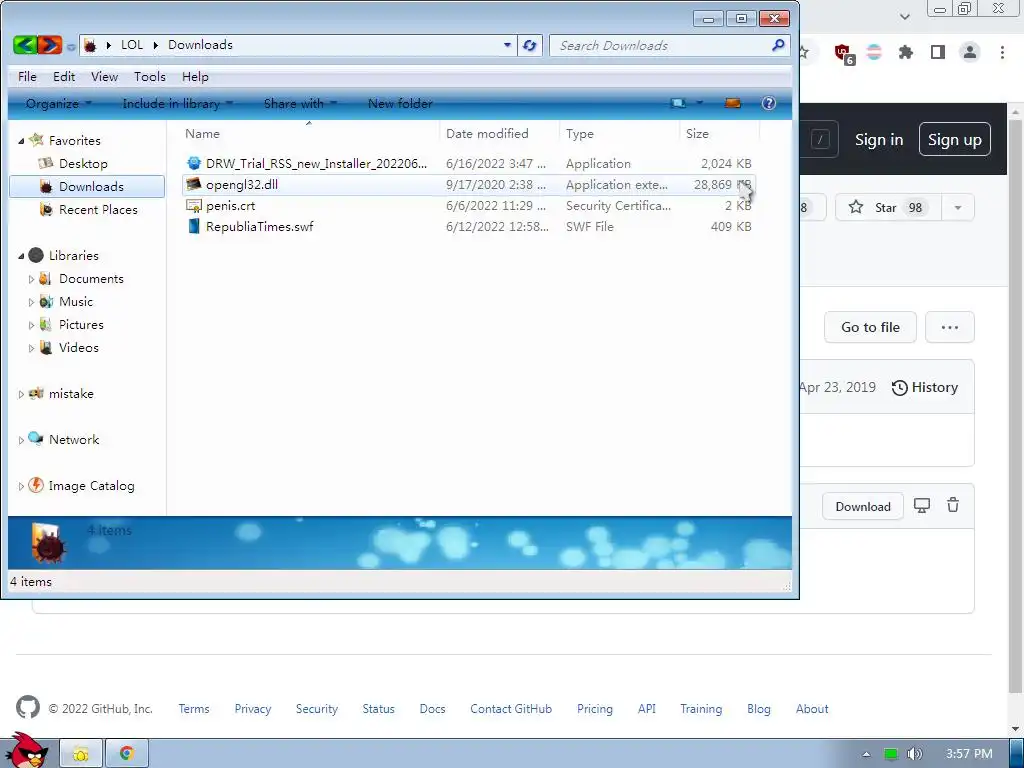Click the GitHub delete file trash icon

tap(953, 505)
